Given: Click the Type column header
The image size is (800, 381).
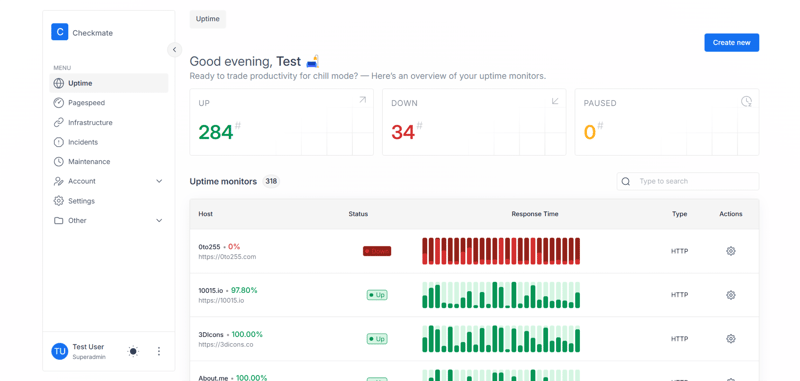Looking at the screenshot, I should pos(680,214).
